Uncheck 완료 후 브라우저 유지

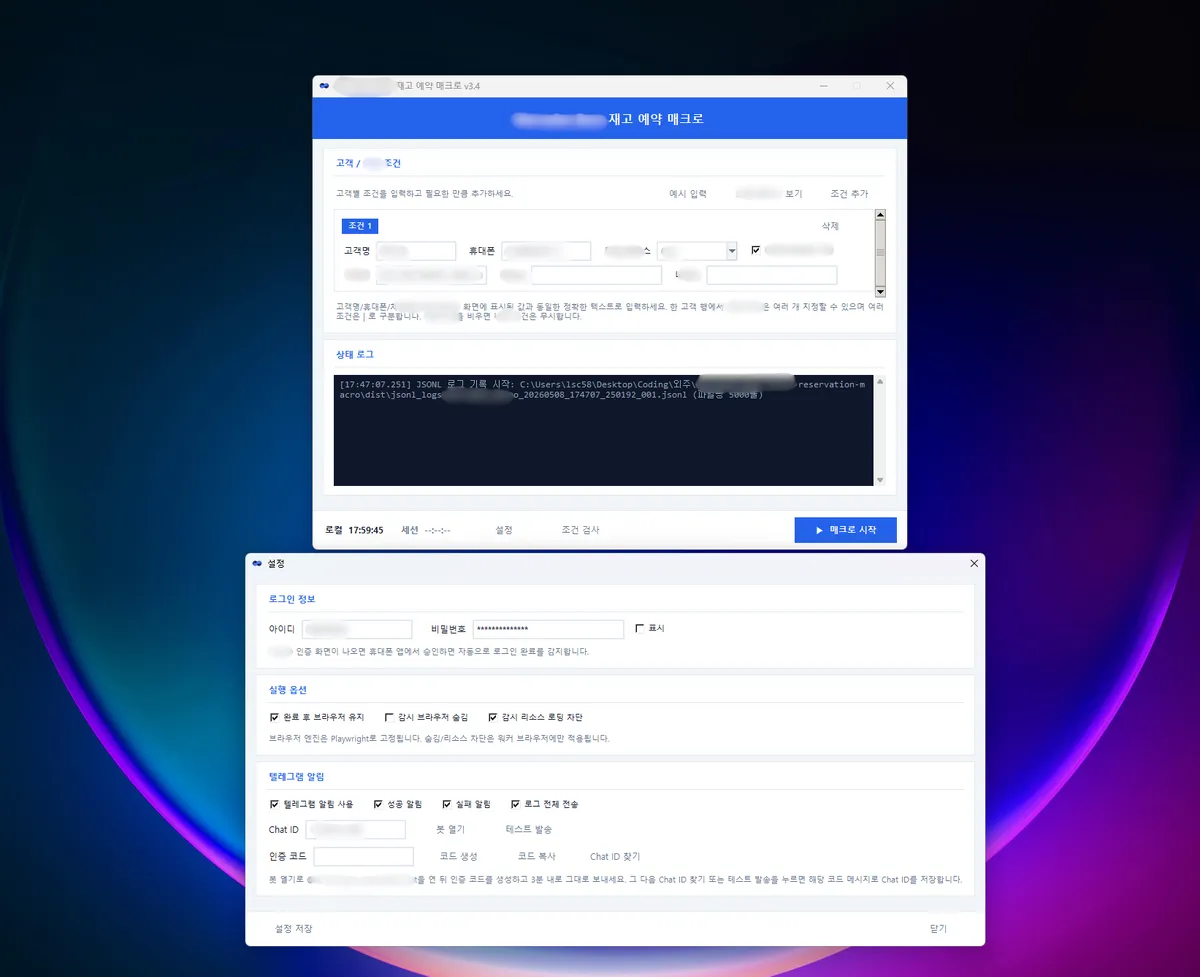(274, 717)
